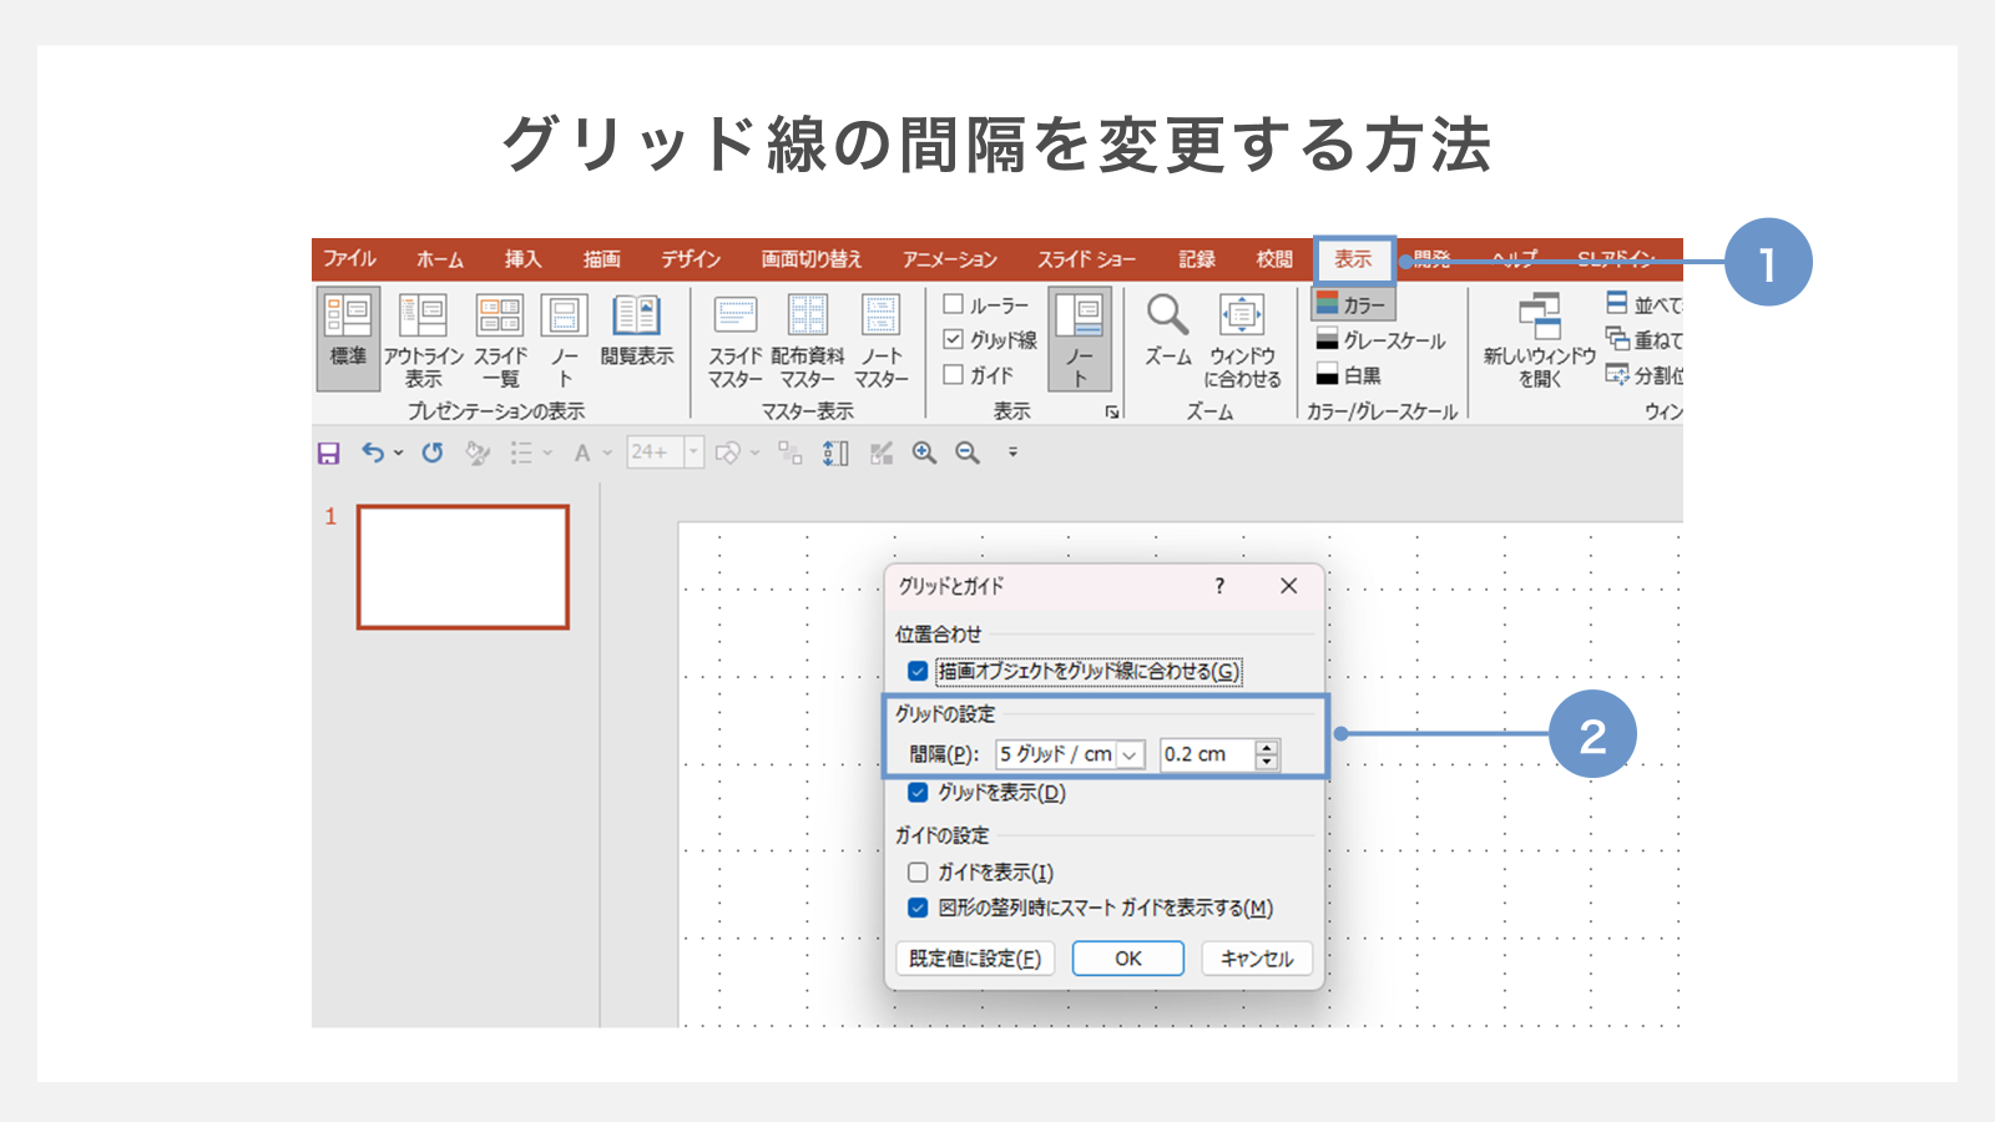This screenshot has width=1995, height=1122.
Task: Click the save icon in quick access toolbar
Action: click(329, 453)
